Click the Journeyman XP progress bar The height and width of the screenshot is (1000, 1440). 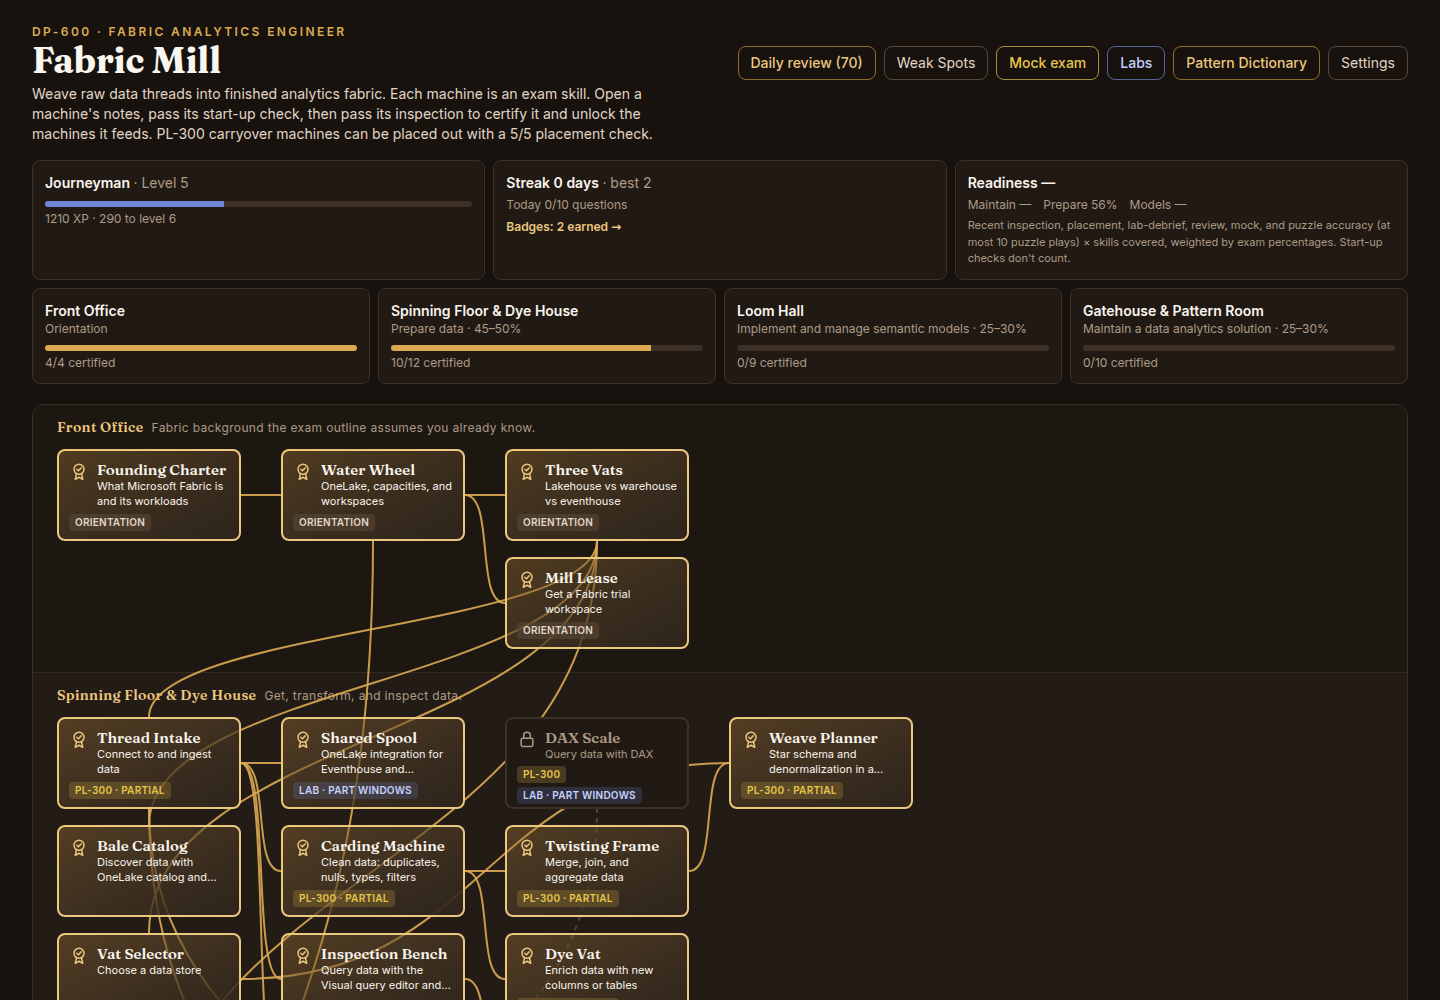[258, 204]
